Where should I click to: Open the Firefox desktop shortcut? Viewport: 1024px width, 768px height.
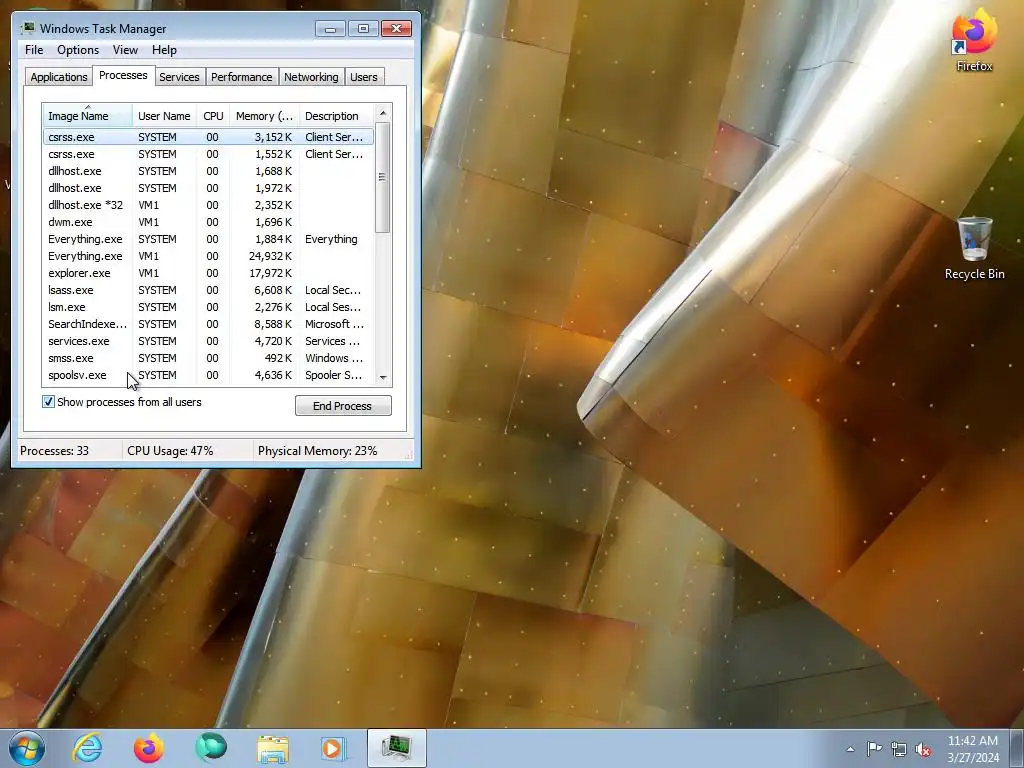click(x=974, y=39)
